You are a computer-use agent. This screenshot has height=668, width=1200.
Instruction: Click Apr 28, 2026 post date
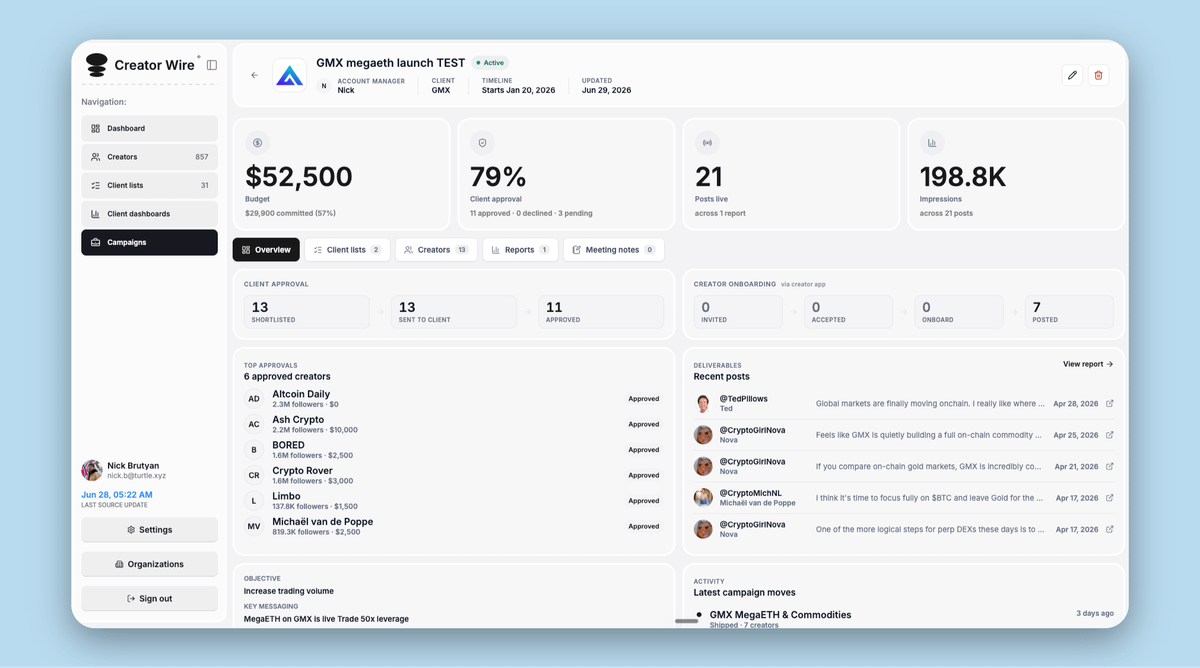pos(1075,404)
